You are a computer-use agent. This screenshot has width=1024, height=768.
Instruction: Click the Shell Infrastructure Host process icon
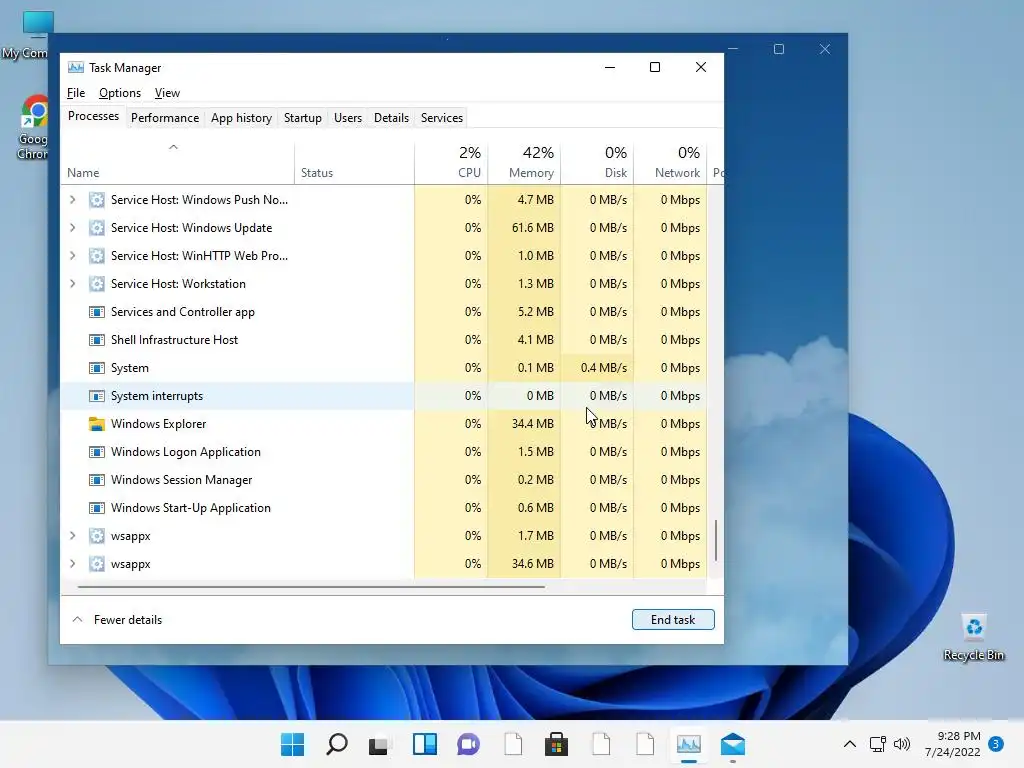coord(97,340)
